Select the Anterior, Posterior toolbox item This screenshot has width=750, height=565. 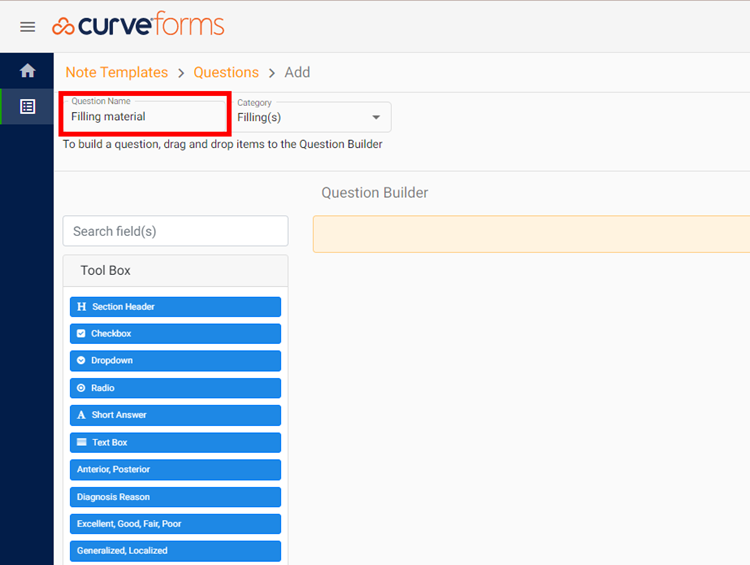point(176,470)
